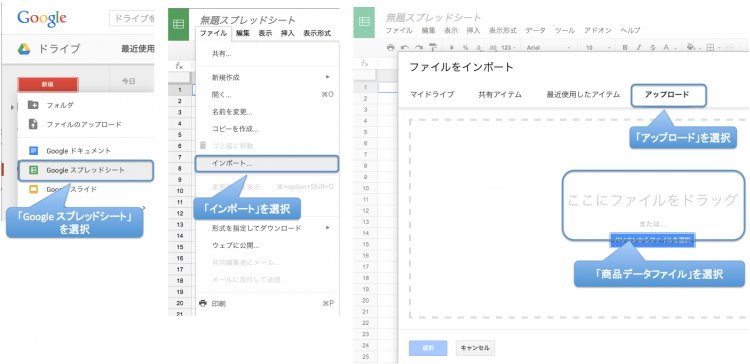The image size is (750, 364).
Task: Click the blue select-file button under または
Action: (x=652, y=239)
